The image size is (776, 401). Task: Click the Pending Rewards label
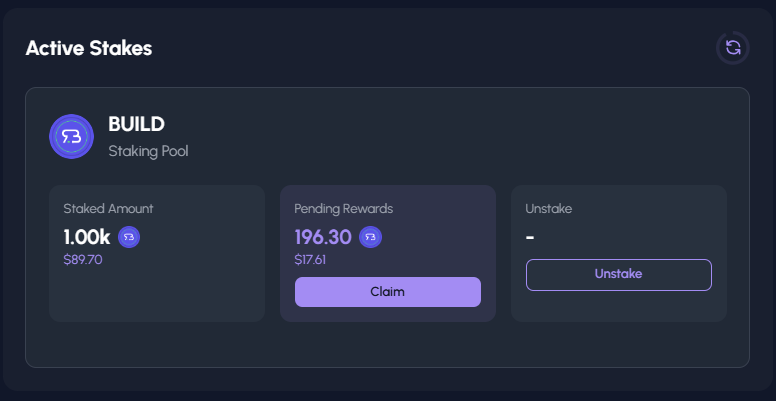coord(343,209)
